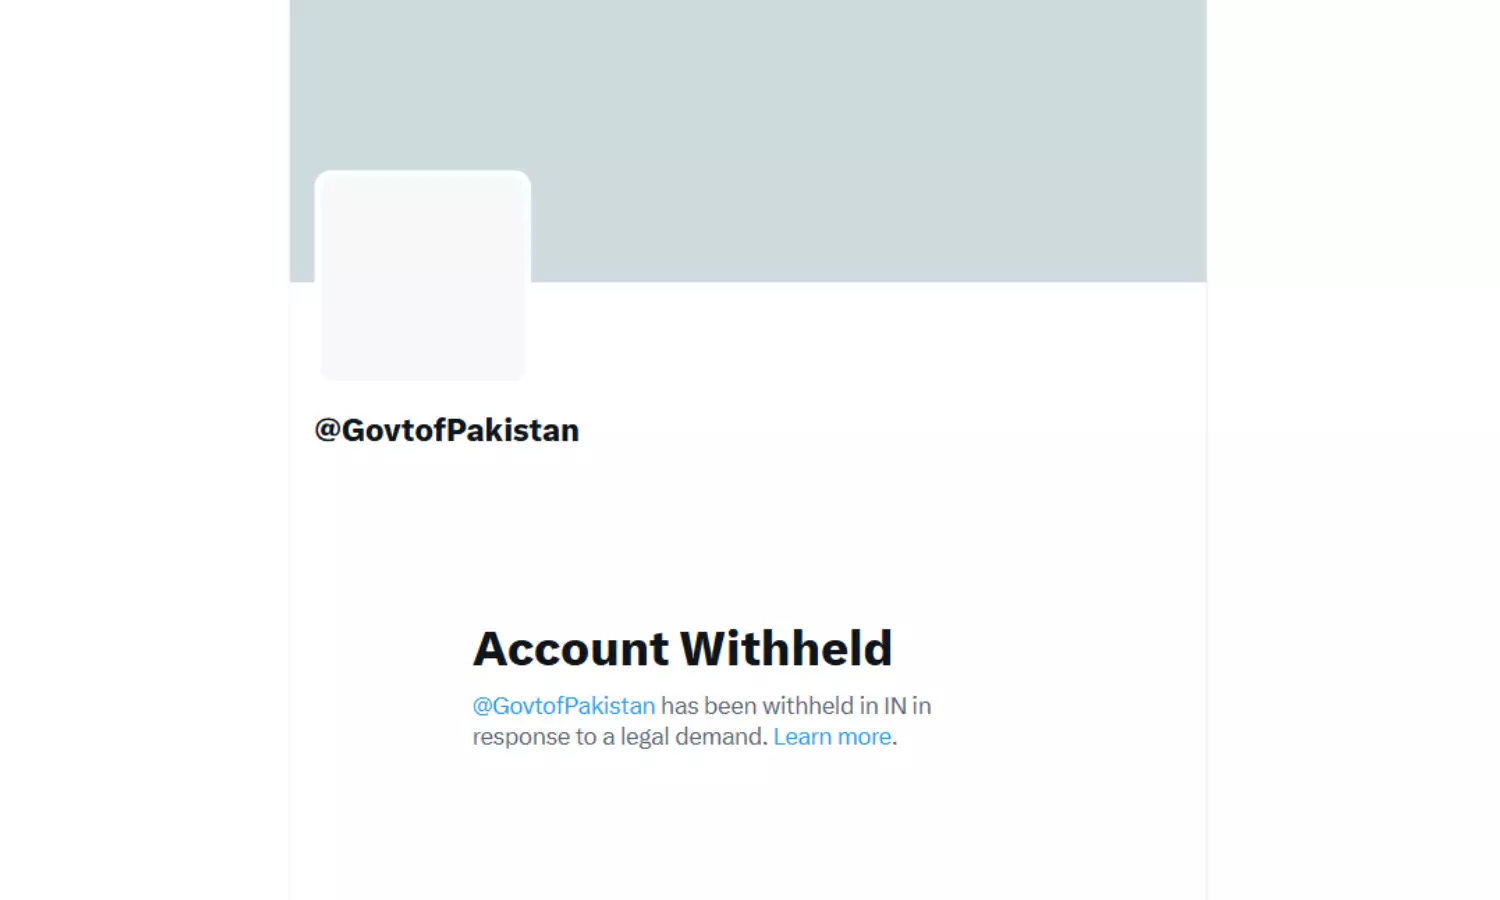This screenshot has width=1500, height=900.
Task: Click blank area right of the bold handle
Action: point(890,431)
